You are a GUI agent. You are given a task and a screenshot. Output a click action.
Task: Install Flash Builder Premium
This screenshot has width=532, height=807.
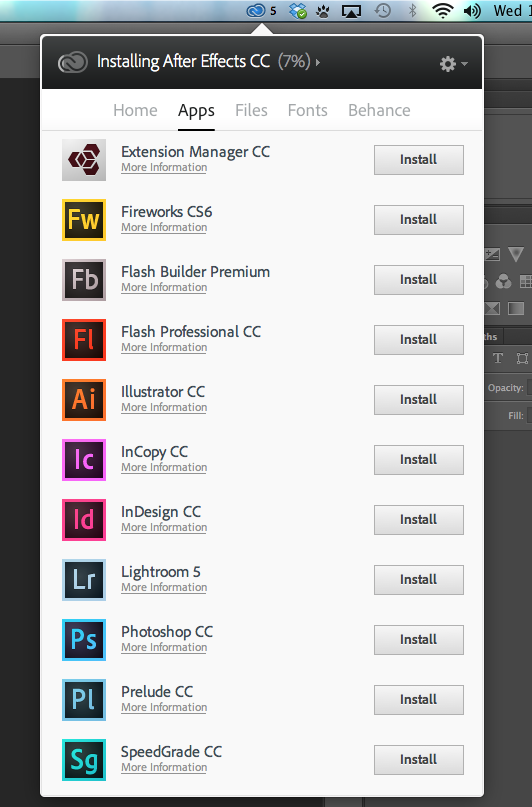(419, 280)
